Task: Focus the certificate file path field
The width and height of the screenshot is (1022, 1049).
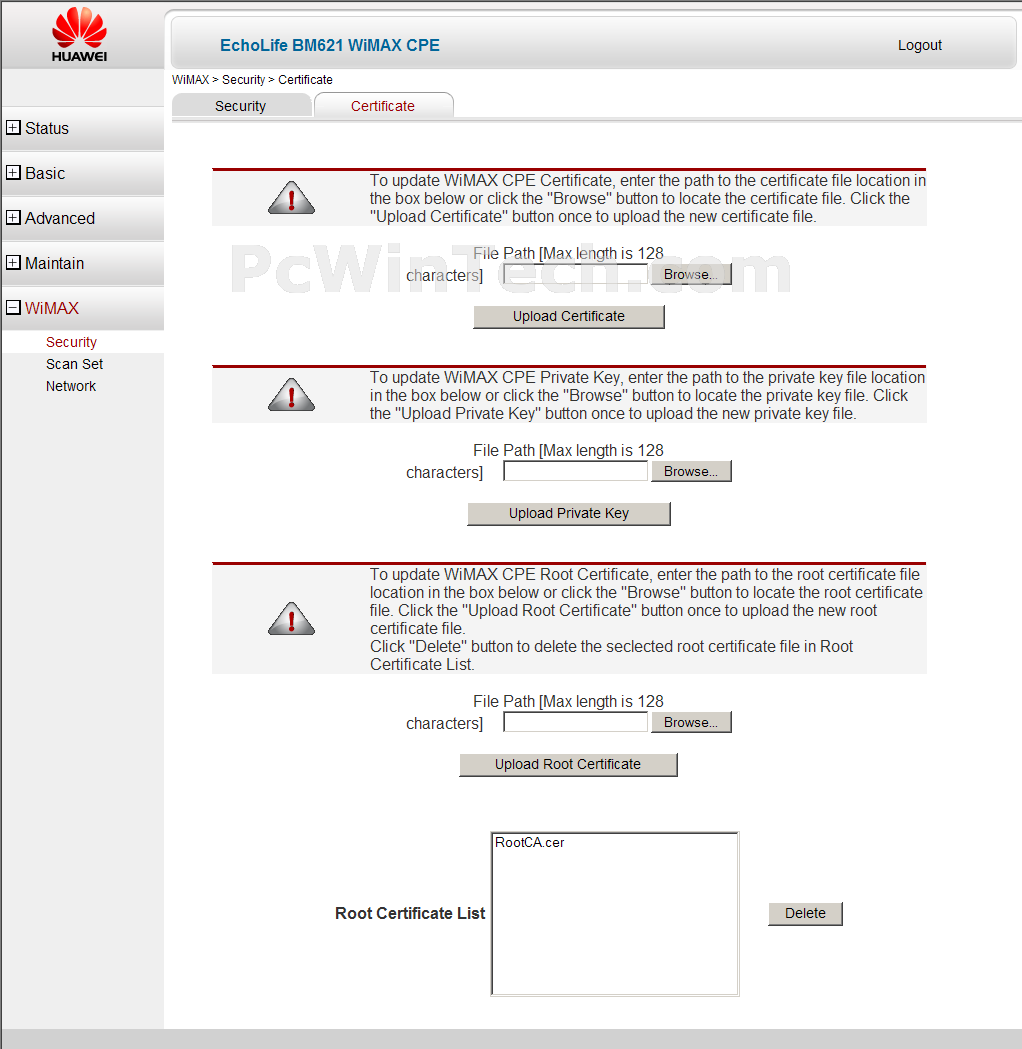Action: [575, 274]
